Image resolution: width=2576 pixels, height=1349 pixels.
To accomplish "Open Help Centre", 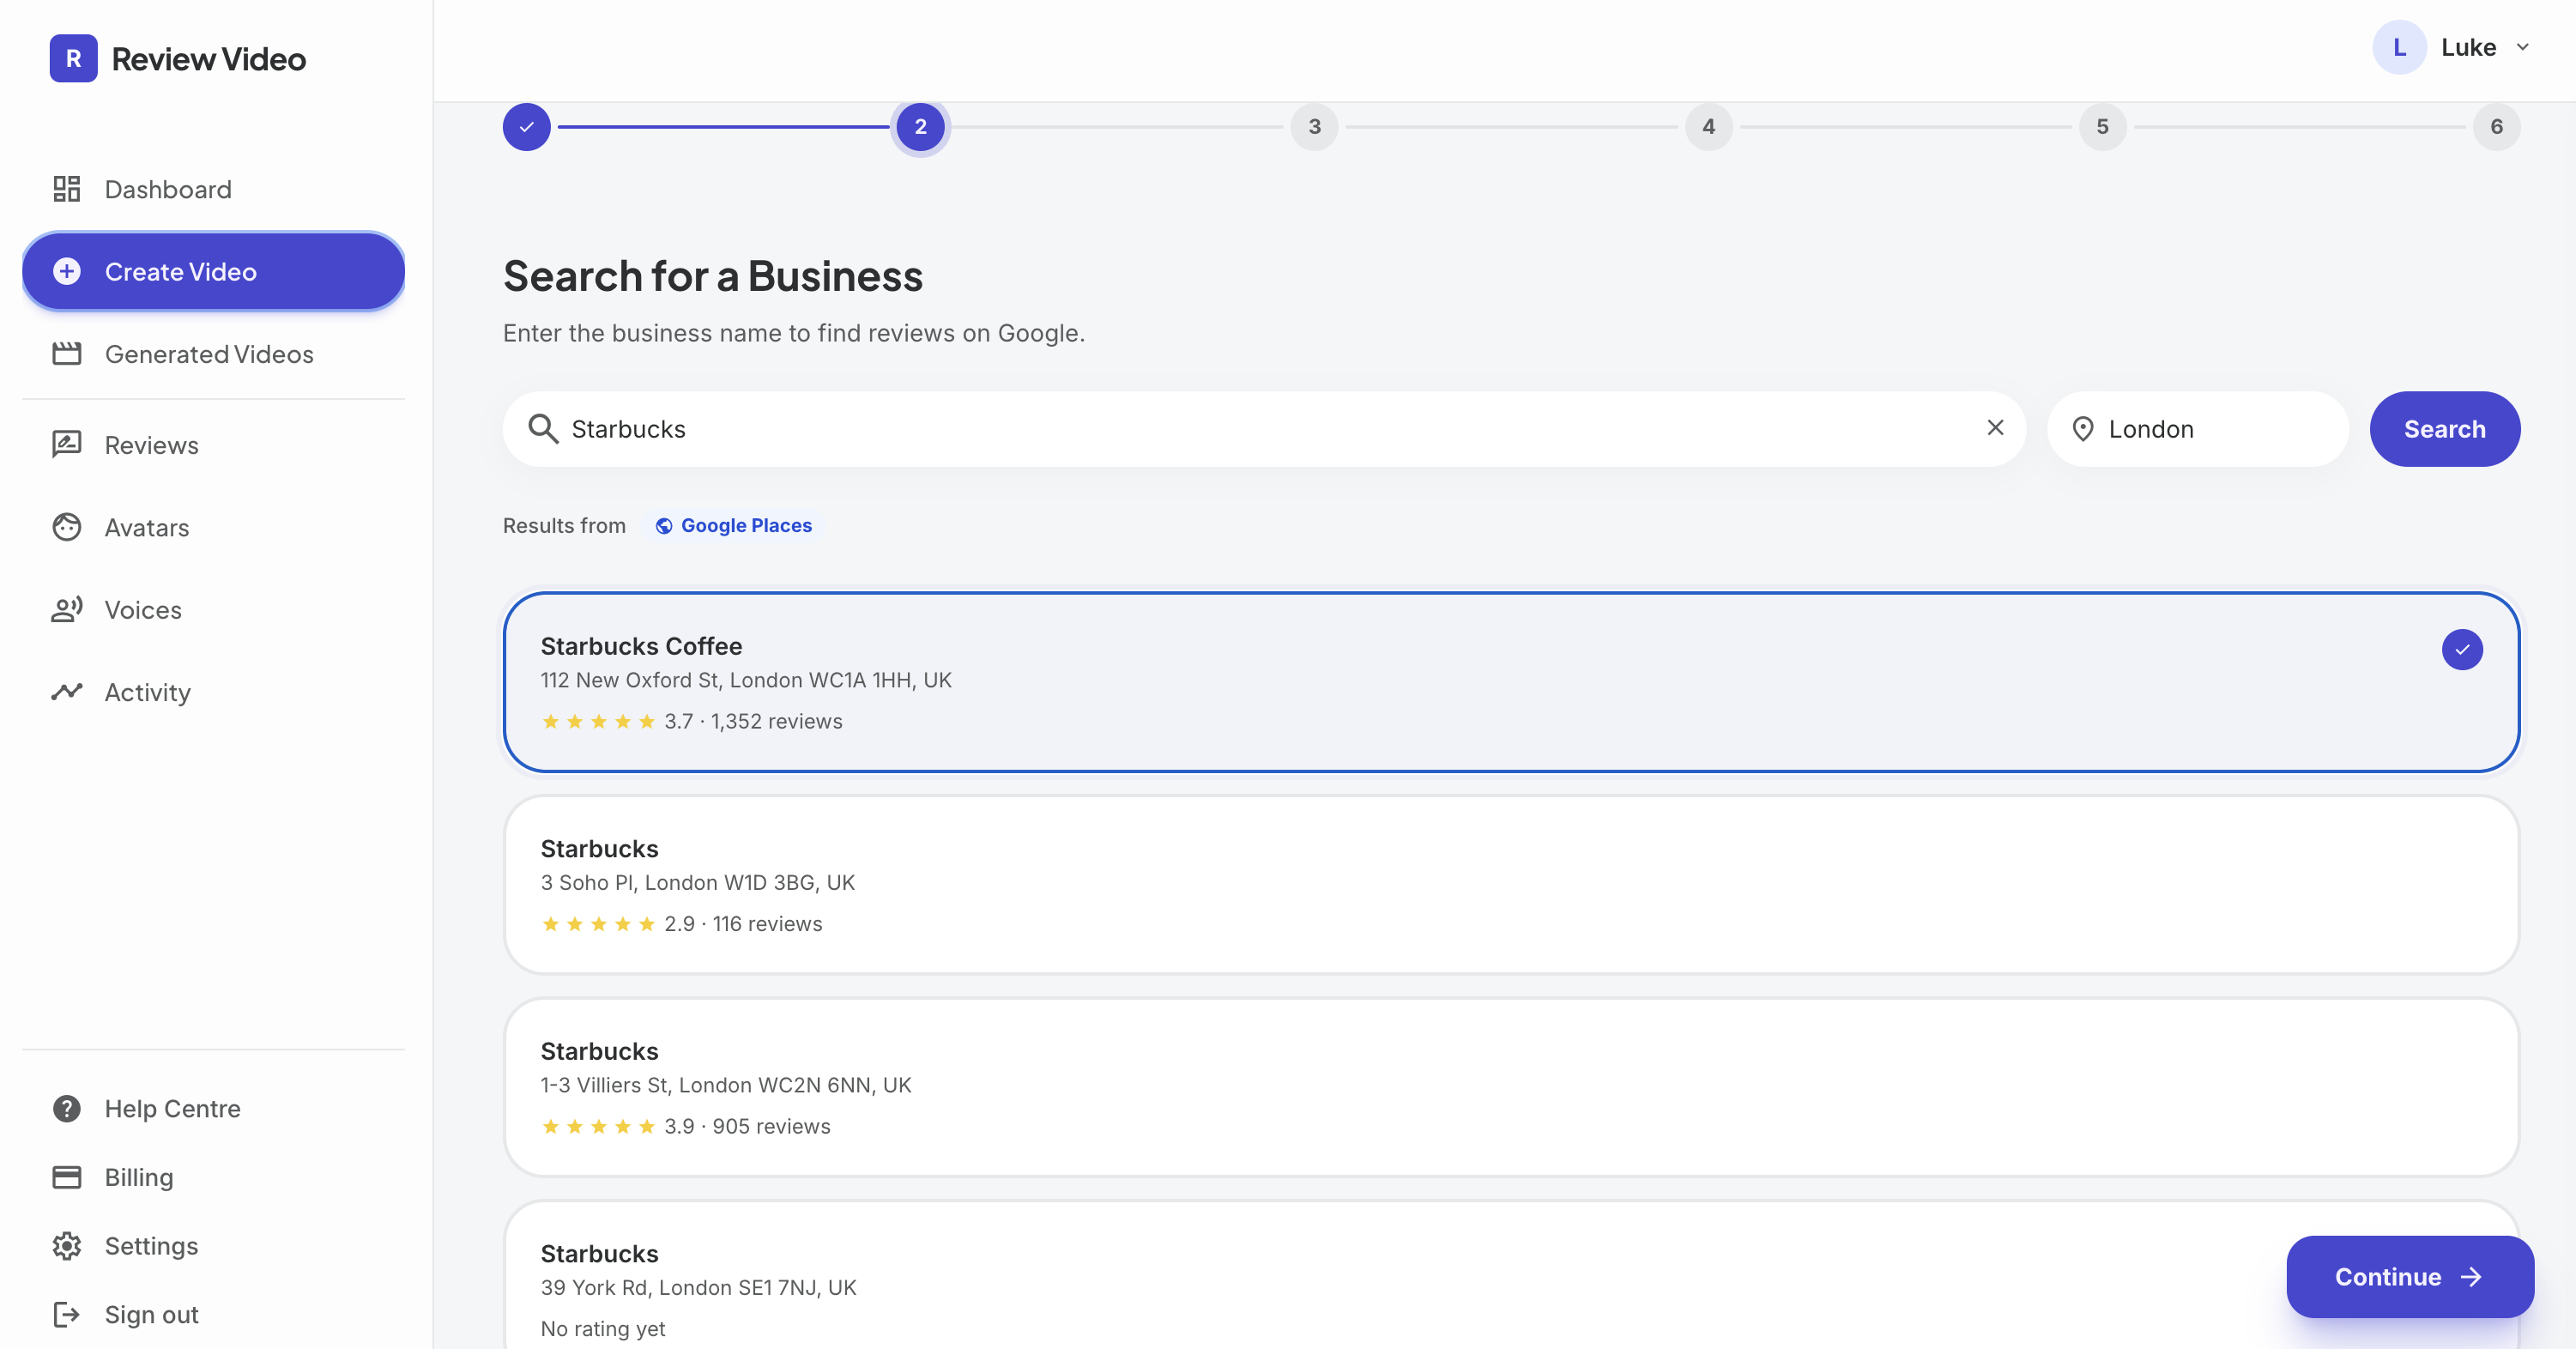I will (x=213, y=1109).
